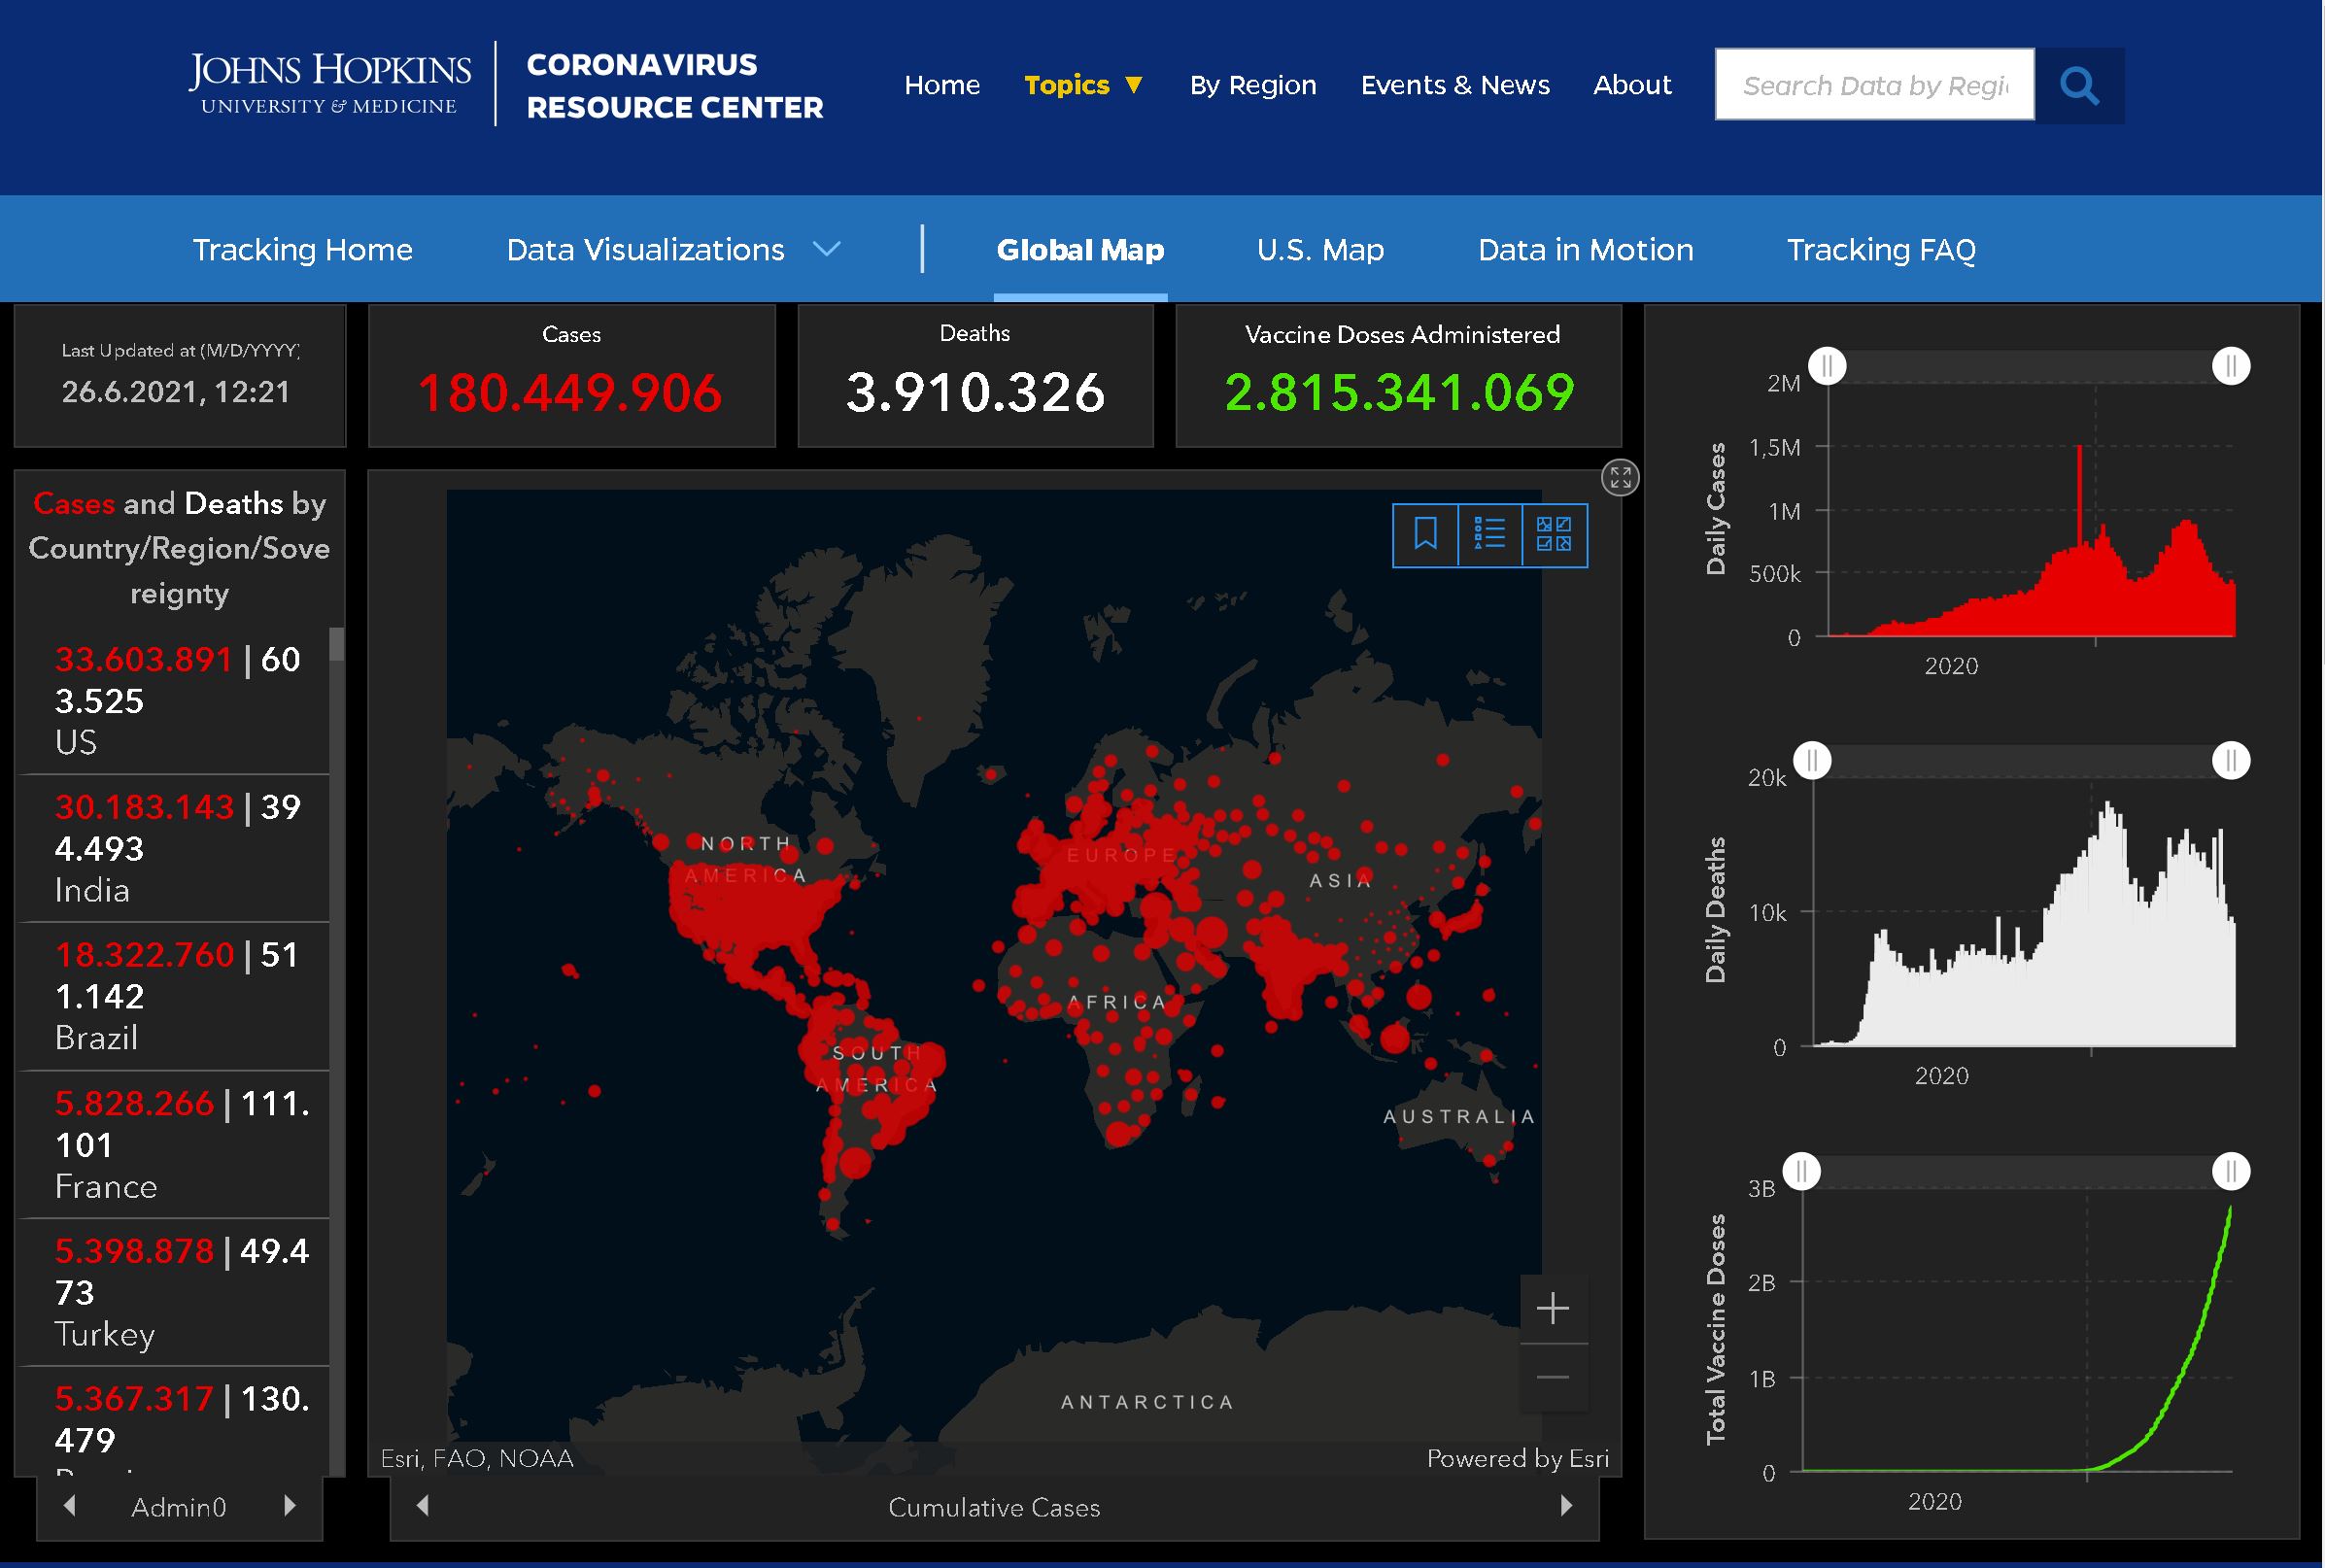Click the total Deaths count 3.910.326
2325x1568 pixels.
[x=975, y=392]
